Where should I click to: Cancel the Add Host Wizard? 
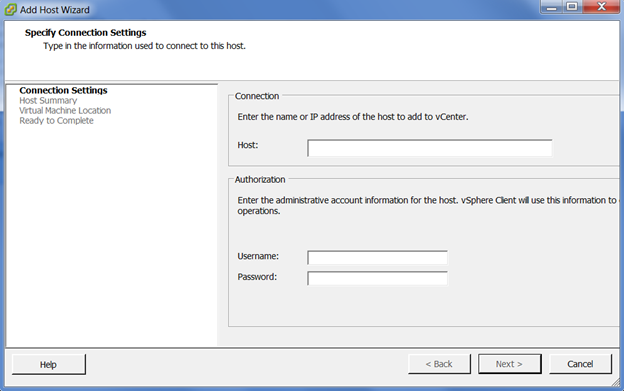[580, 364]
